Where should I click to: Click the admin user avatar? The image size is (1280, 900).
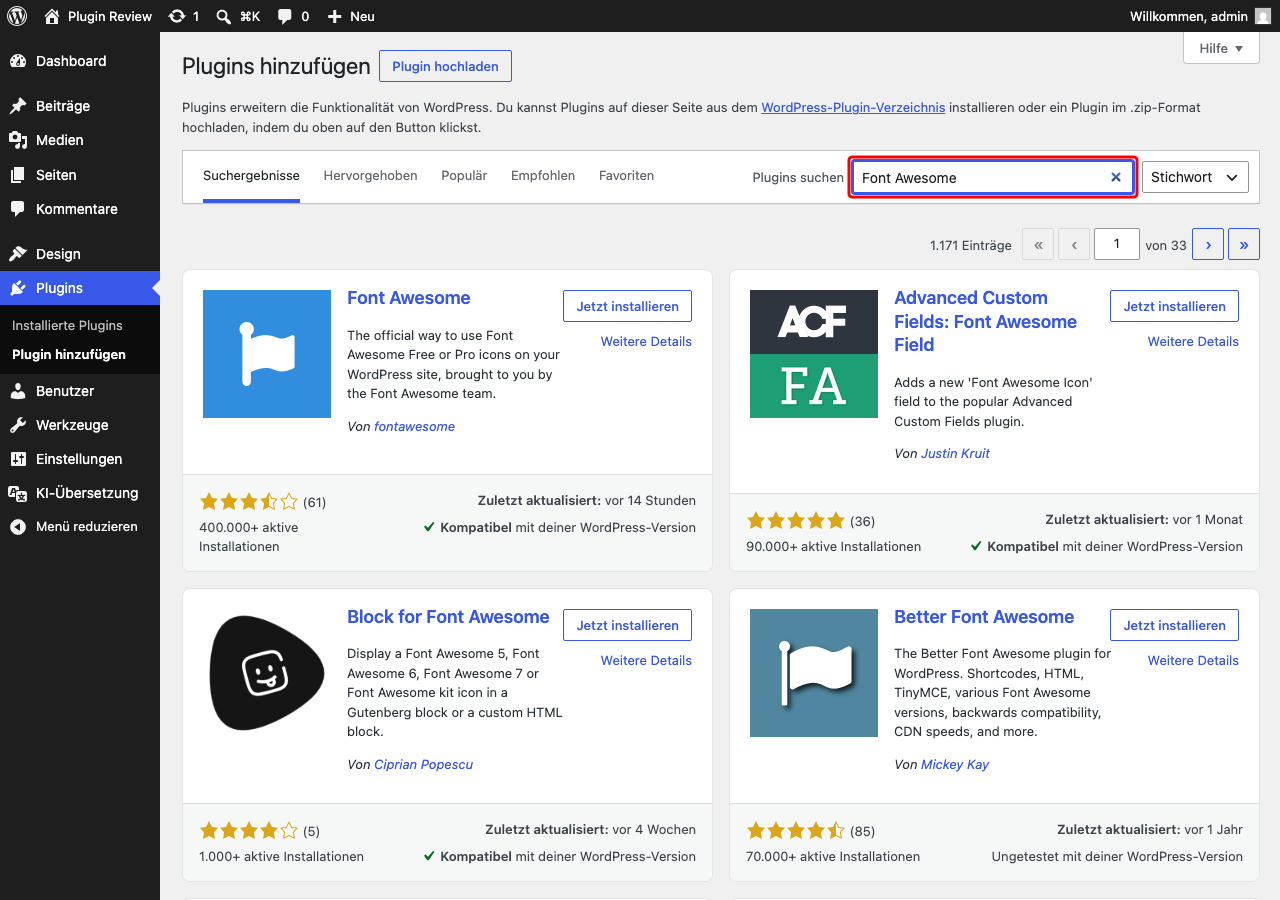(x=1264, y=16)
